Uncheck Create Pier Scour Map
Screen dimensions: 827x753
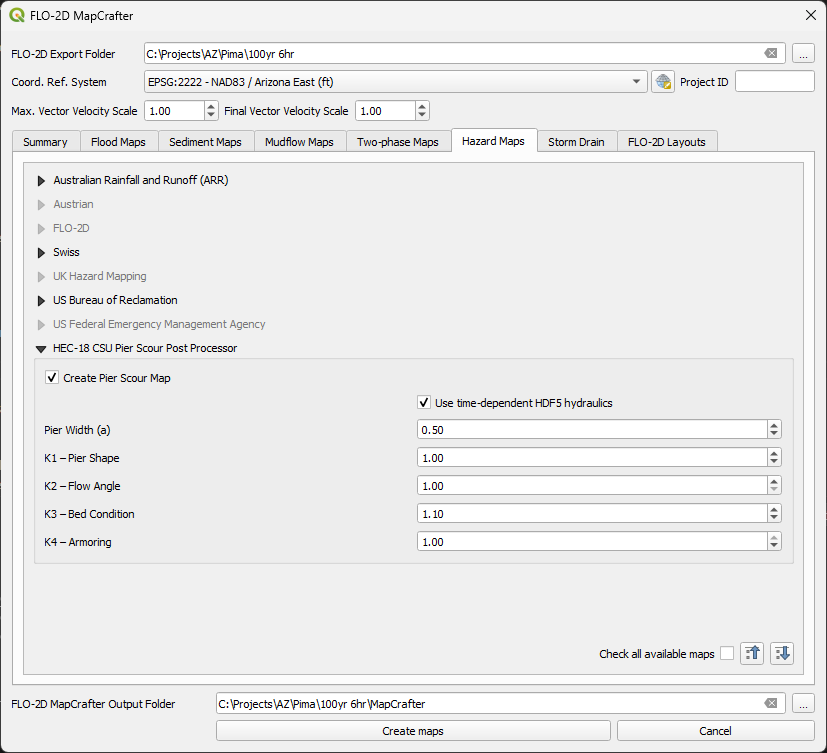[x=52, y=378]
